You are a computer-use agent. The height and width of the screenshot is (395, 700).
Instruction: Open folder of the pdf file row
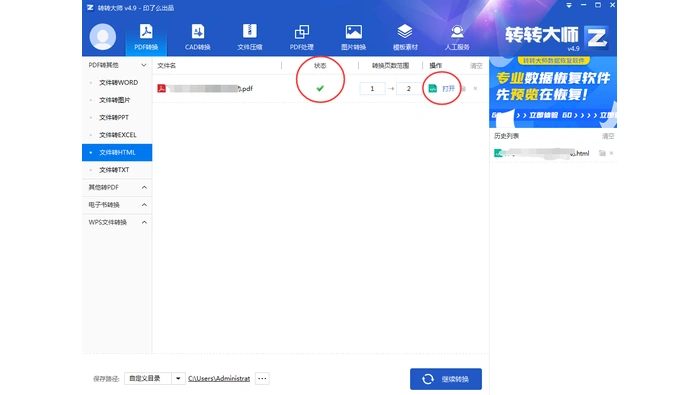(463, 89)
